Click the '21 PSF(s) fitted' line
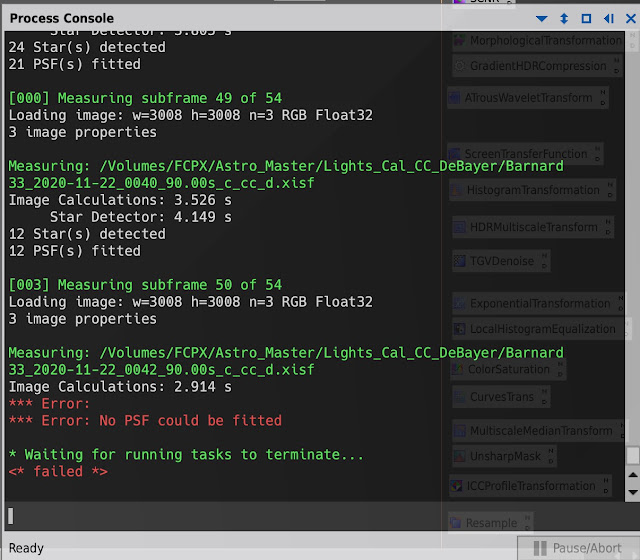This screenshot has height=560, width=640. (x=75, y=64)
